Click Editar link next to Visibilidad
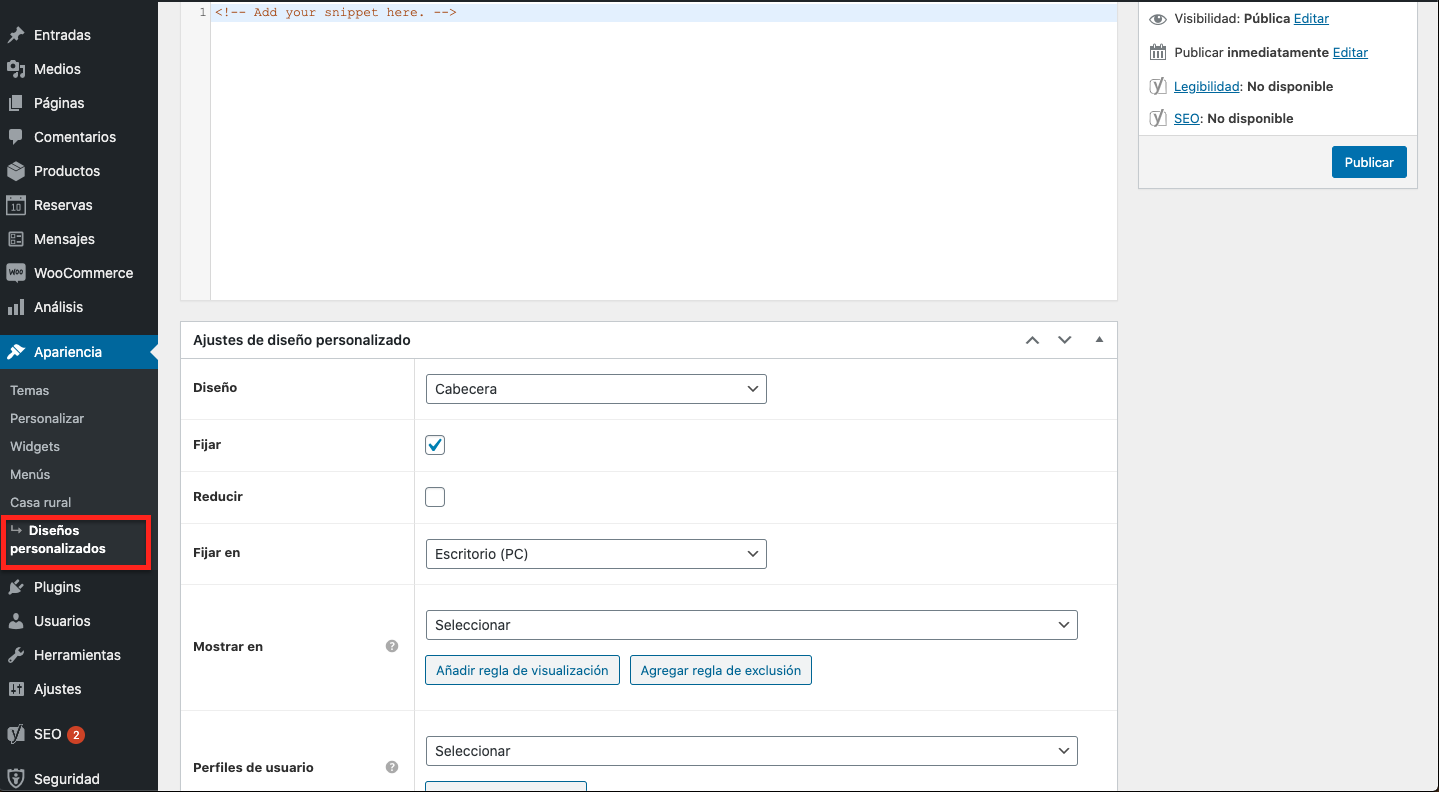1439x792 pixels. [1311, 19]
